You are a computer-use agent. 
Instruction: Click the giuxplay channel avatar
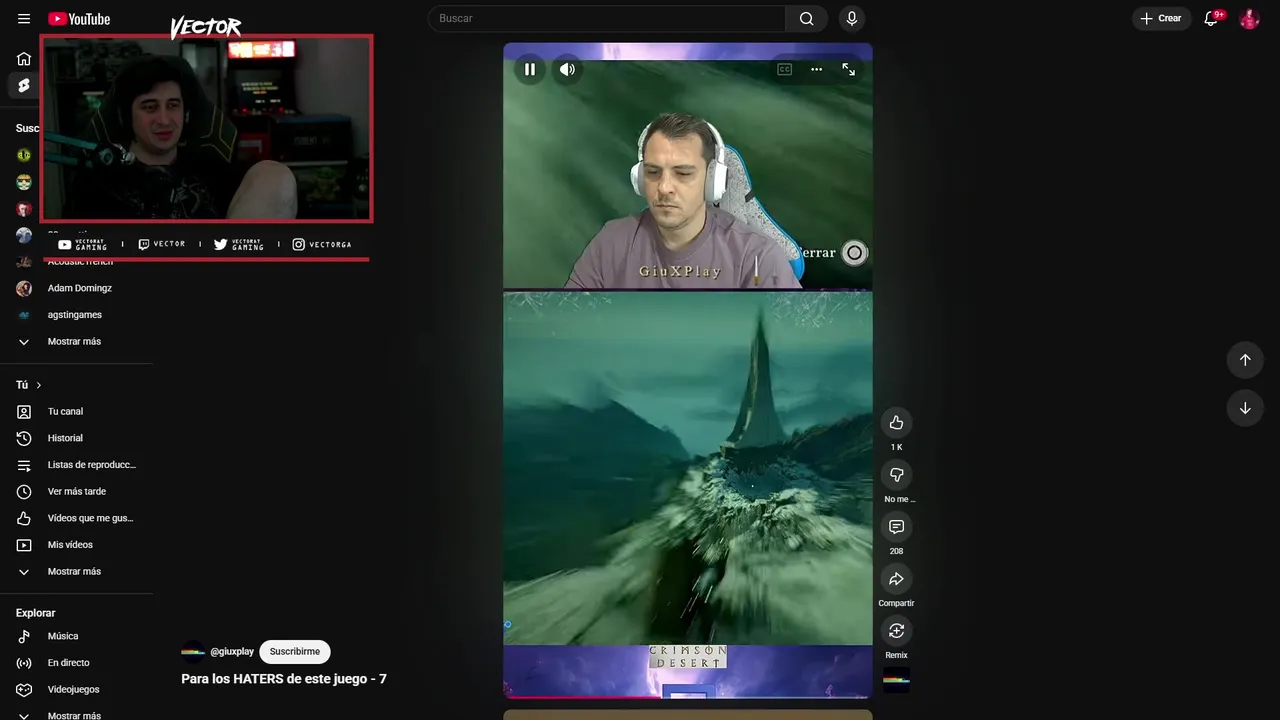tap(193, 652)
